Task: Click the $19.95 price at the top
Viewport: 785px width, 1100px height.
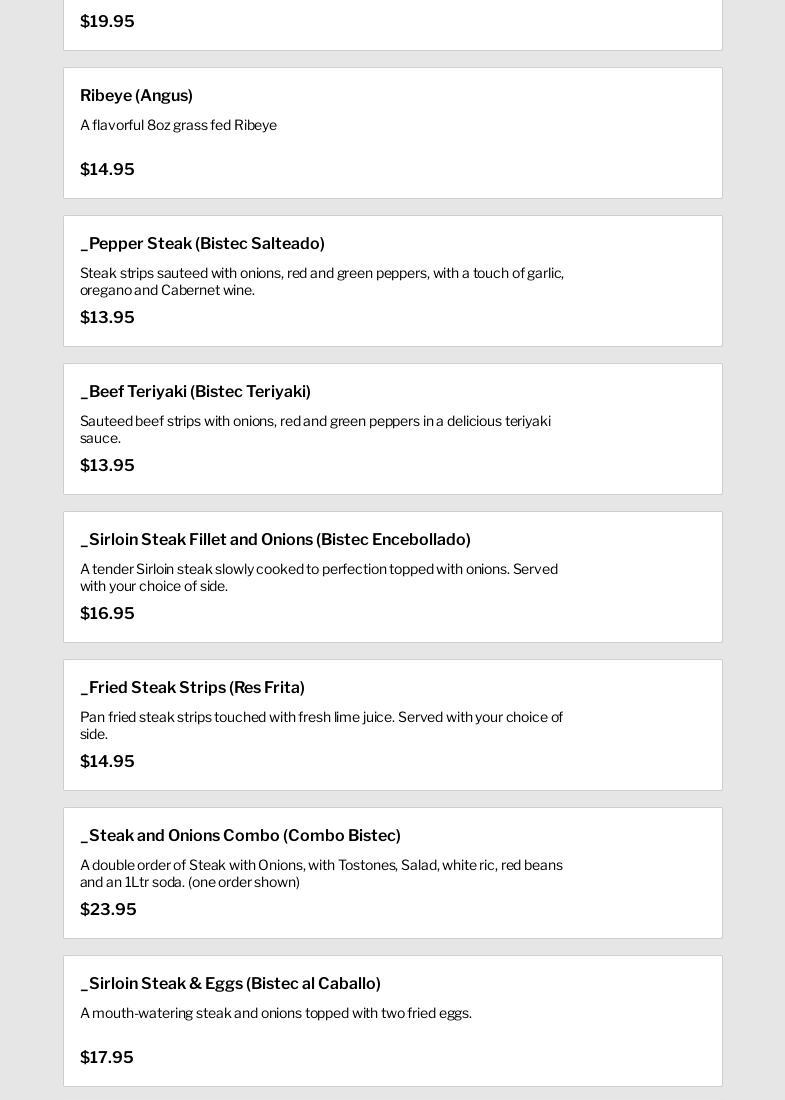Action: pos(107,22)
